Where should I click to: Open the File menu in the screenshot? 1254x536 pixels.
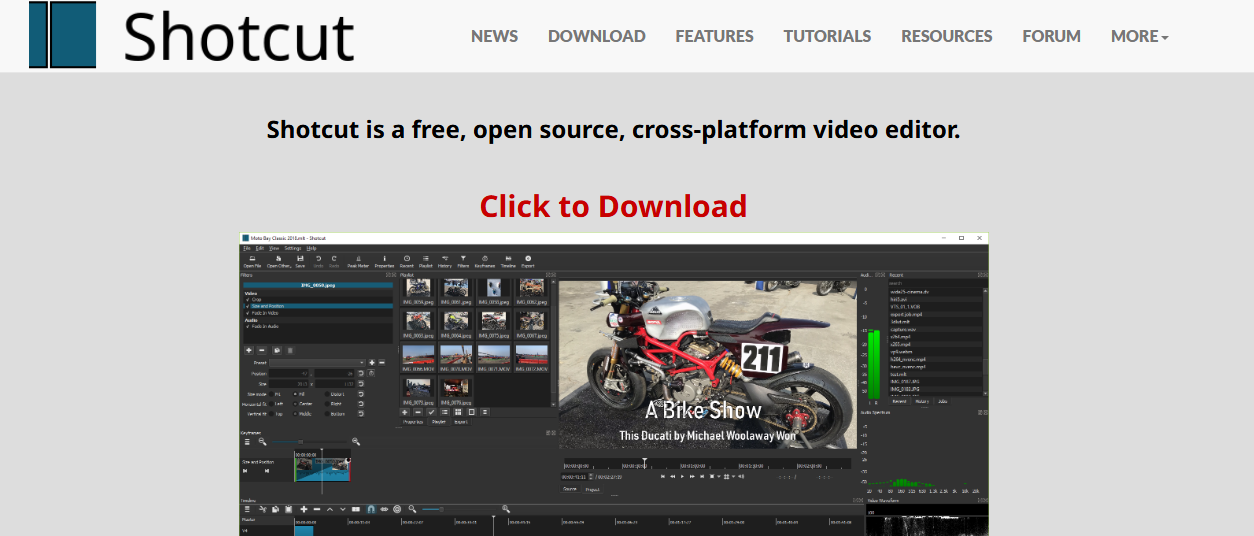tap(247, 248)
